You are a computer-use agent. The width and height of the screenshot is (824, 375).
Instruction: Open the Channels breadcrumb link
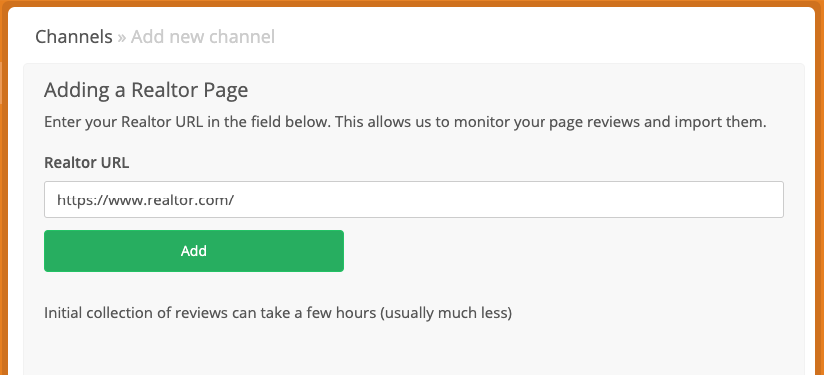pyautogui.click(x=74, y=37)
